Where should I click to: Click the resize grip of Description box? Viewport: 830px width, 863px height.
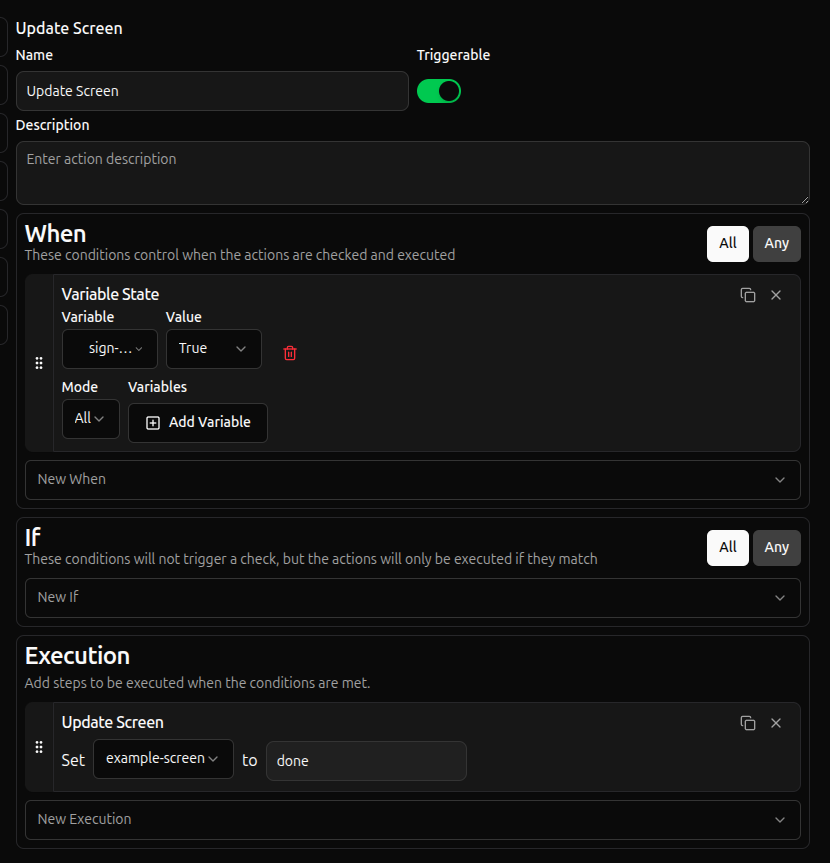(805, 200)
